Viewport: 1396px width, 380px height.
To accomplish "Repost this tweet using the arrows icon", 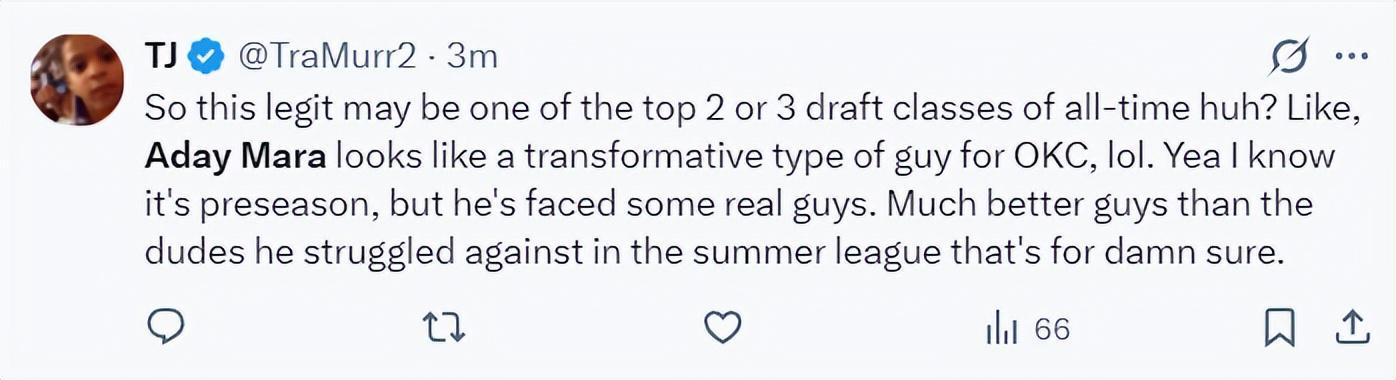I will tap(441, 328).
